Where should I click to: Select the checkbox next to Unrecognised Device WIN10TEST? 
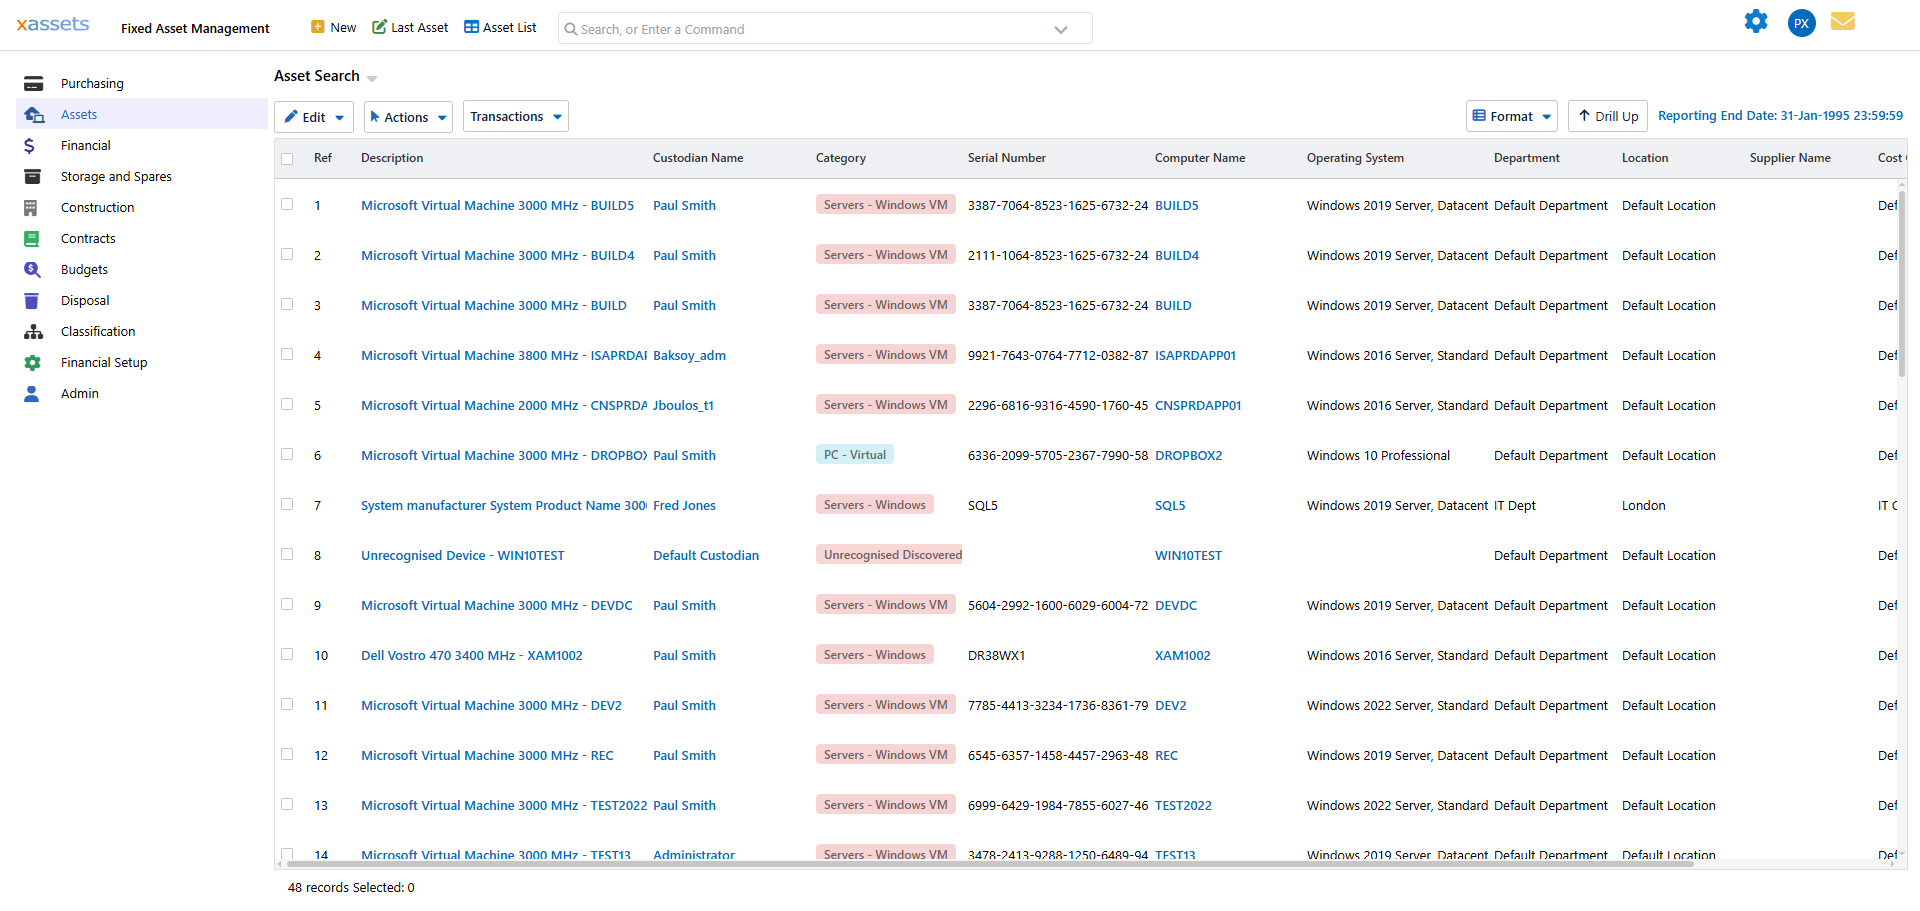coord(287,554)
